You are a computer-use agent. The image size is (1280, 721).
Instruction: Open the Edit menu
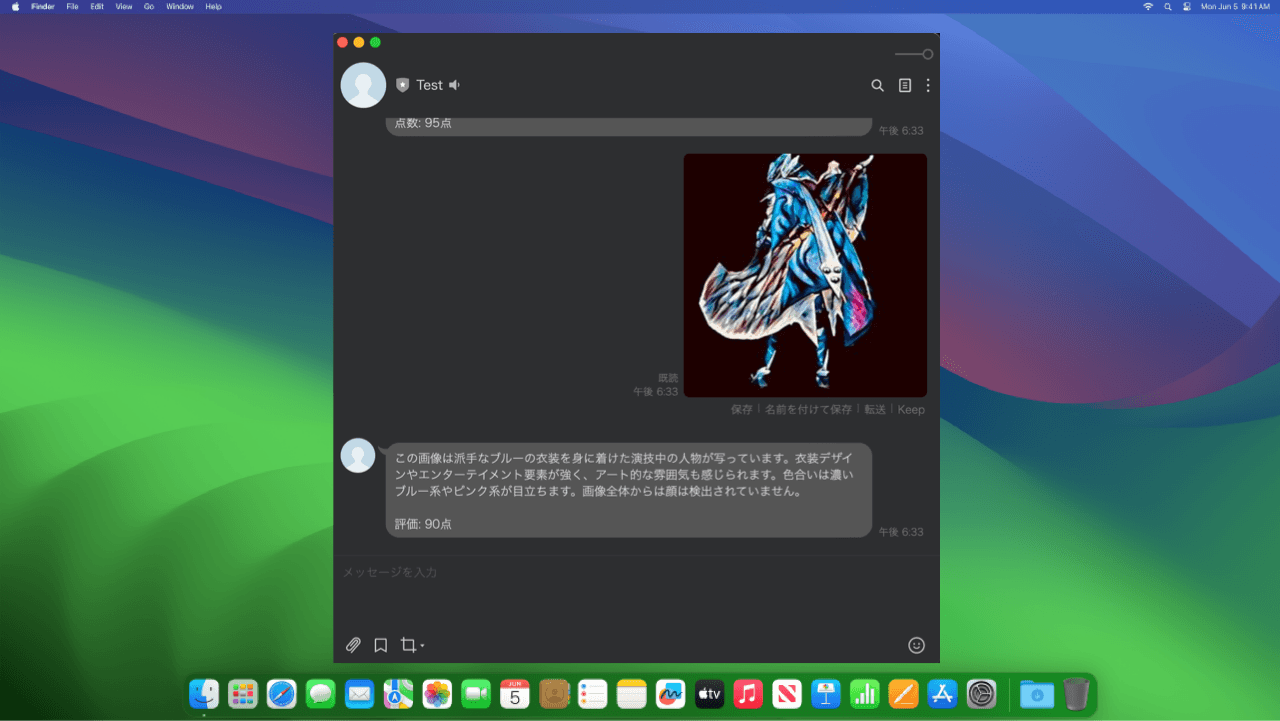pos(97,6)
